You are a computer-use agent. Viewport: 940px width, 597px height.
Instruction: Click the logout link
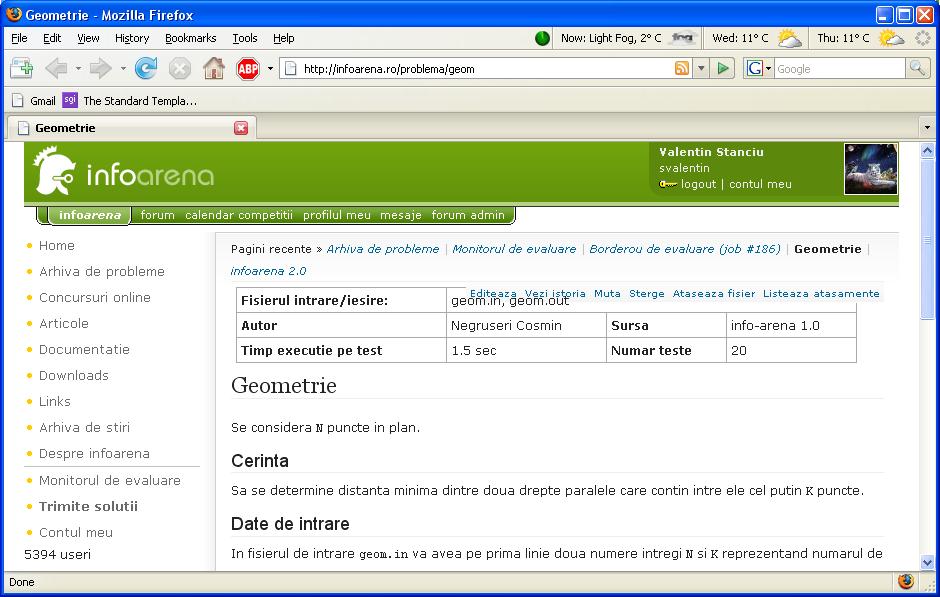click(698, 184)
